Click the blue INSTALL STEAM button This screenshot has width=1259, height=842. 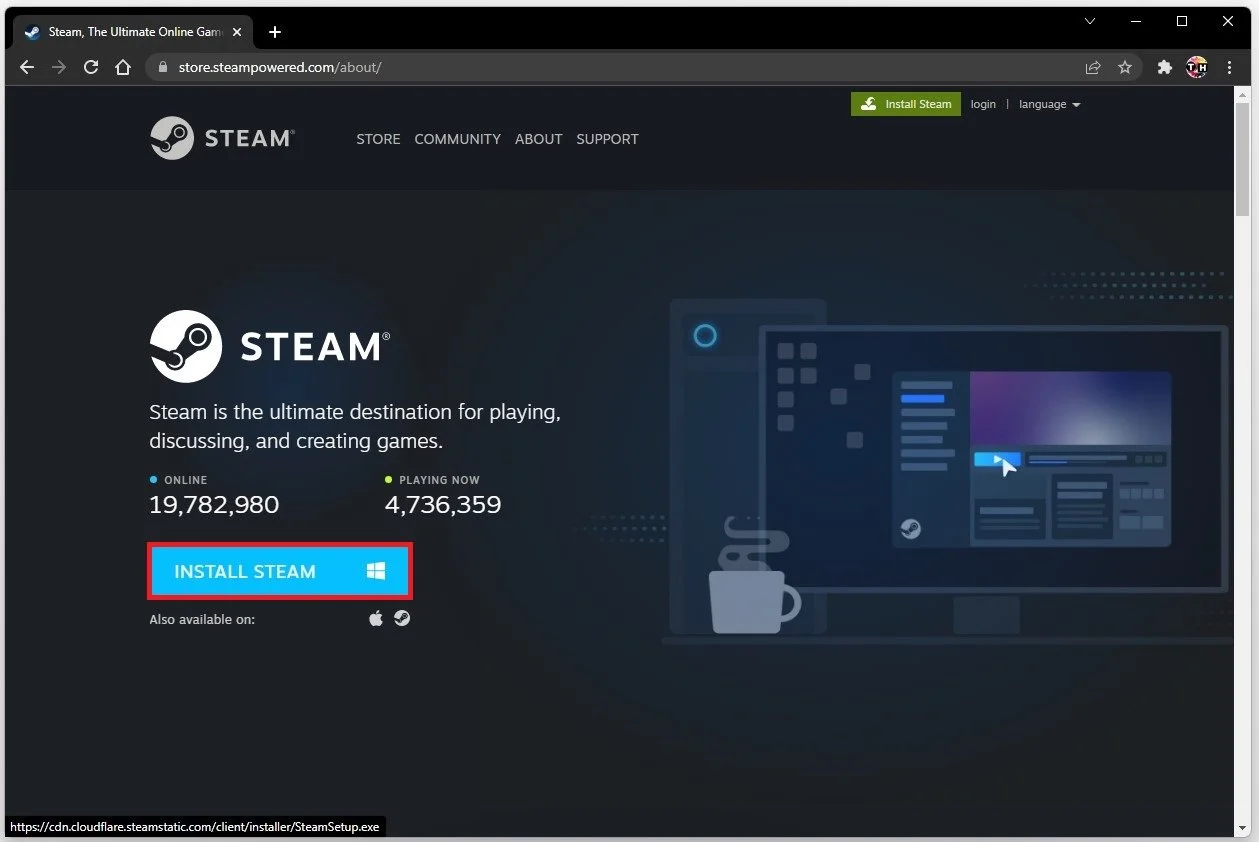point(280,571)
